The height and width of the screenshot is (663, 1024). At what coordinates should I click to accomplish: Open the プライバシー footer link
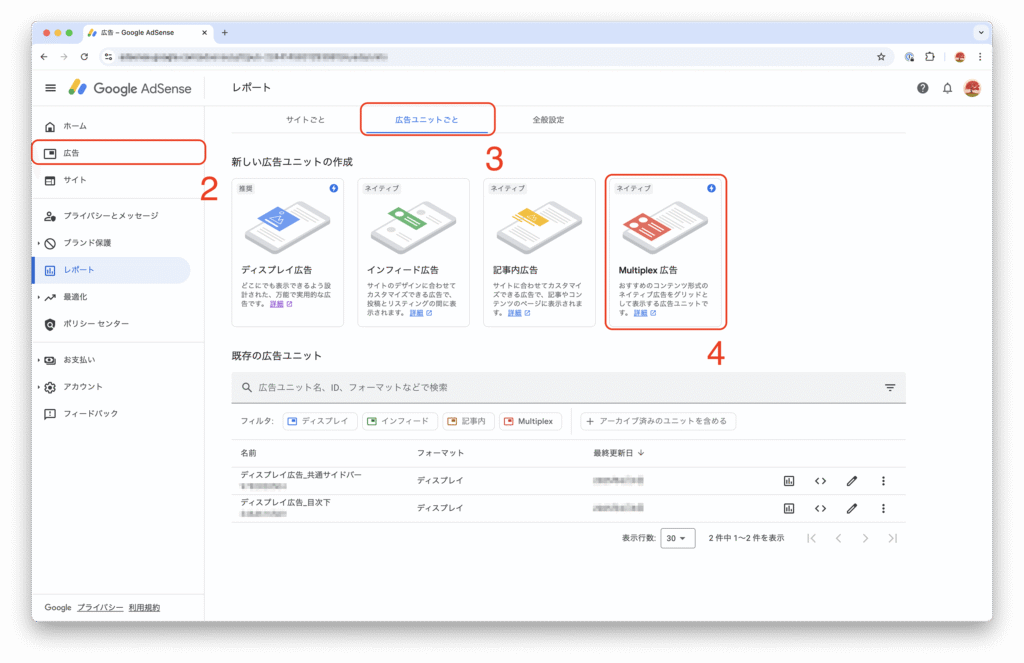coord(100,607)
